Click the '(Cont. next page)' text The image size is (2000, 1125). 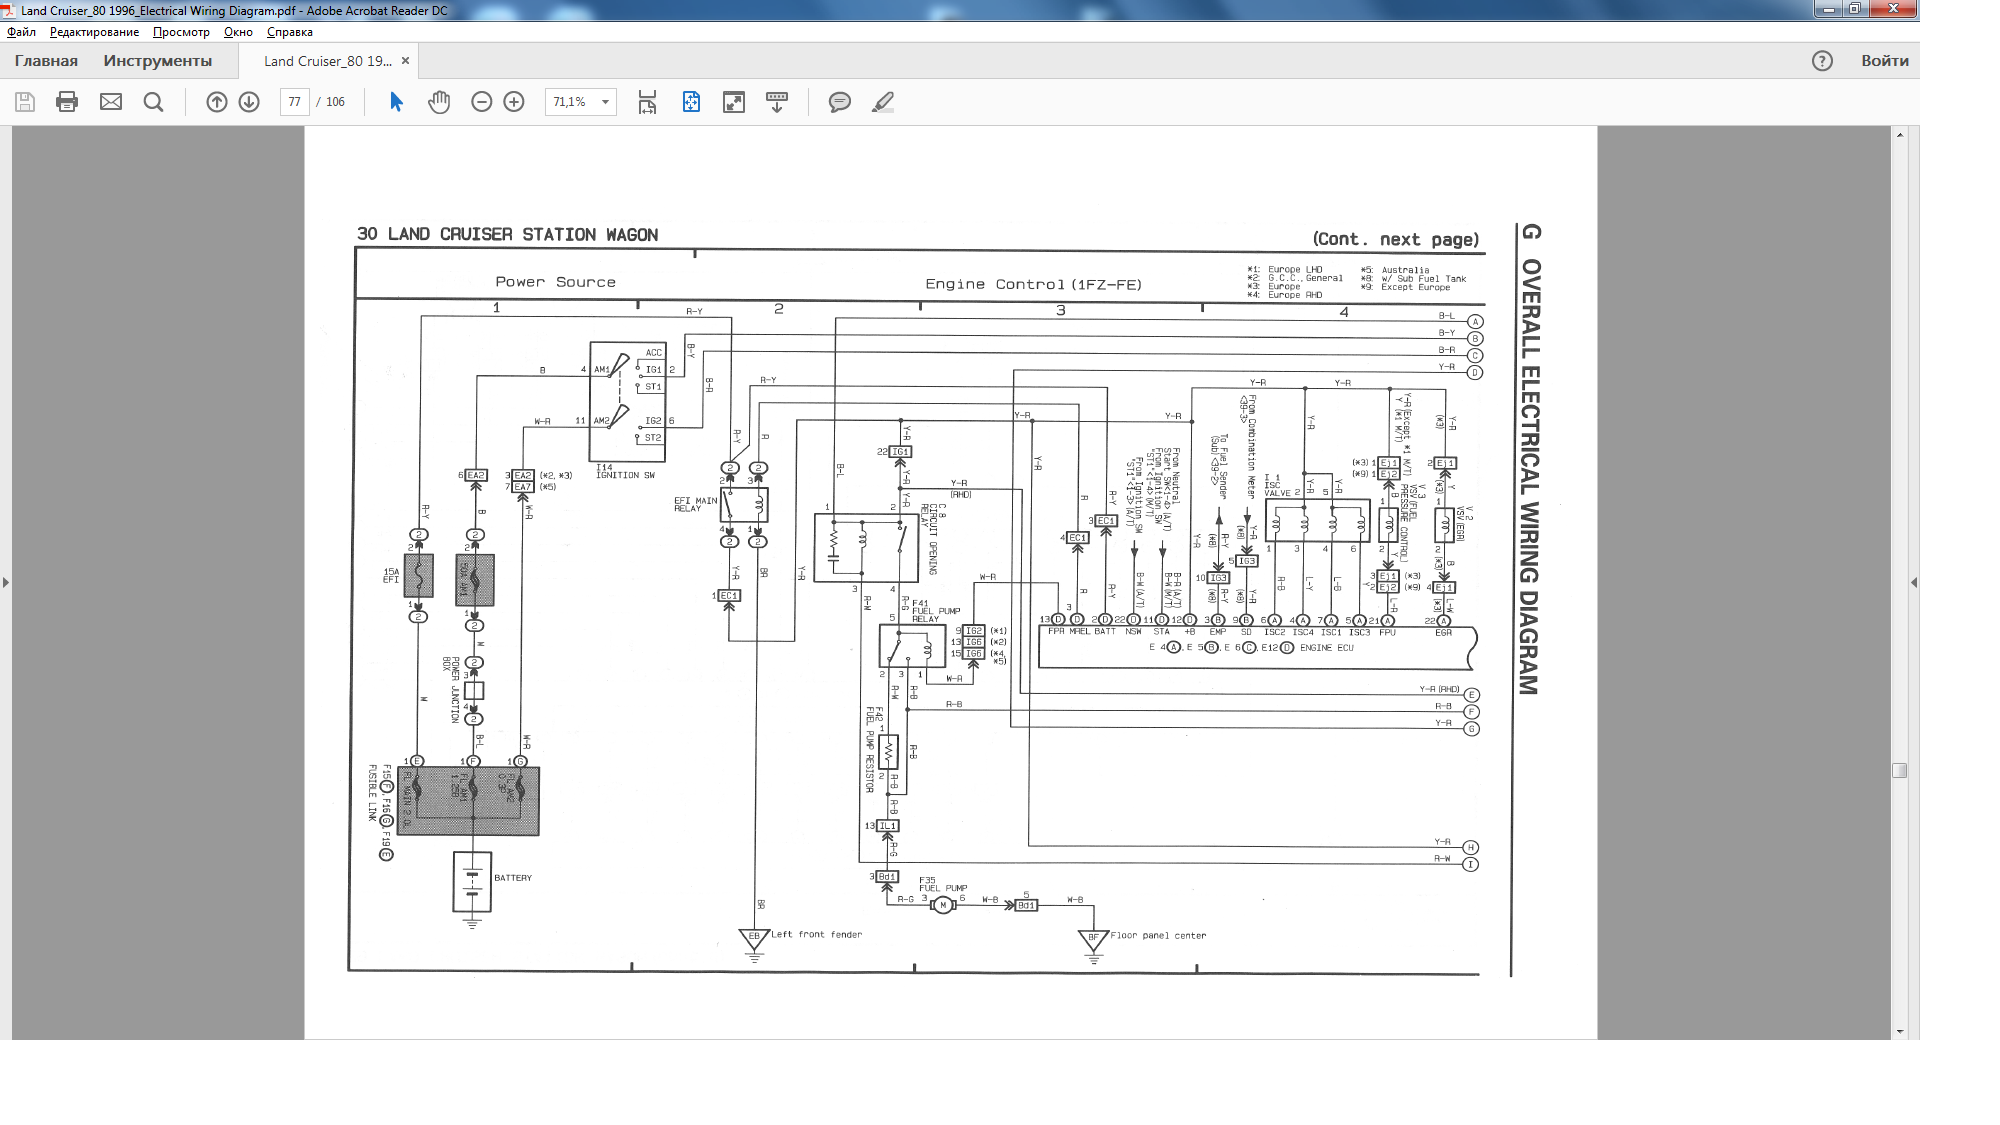point(1395,239)
